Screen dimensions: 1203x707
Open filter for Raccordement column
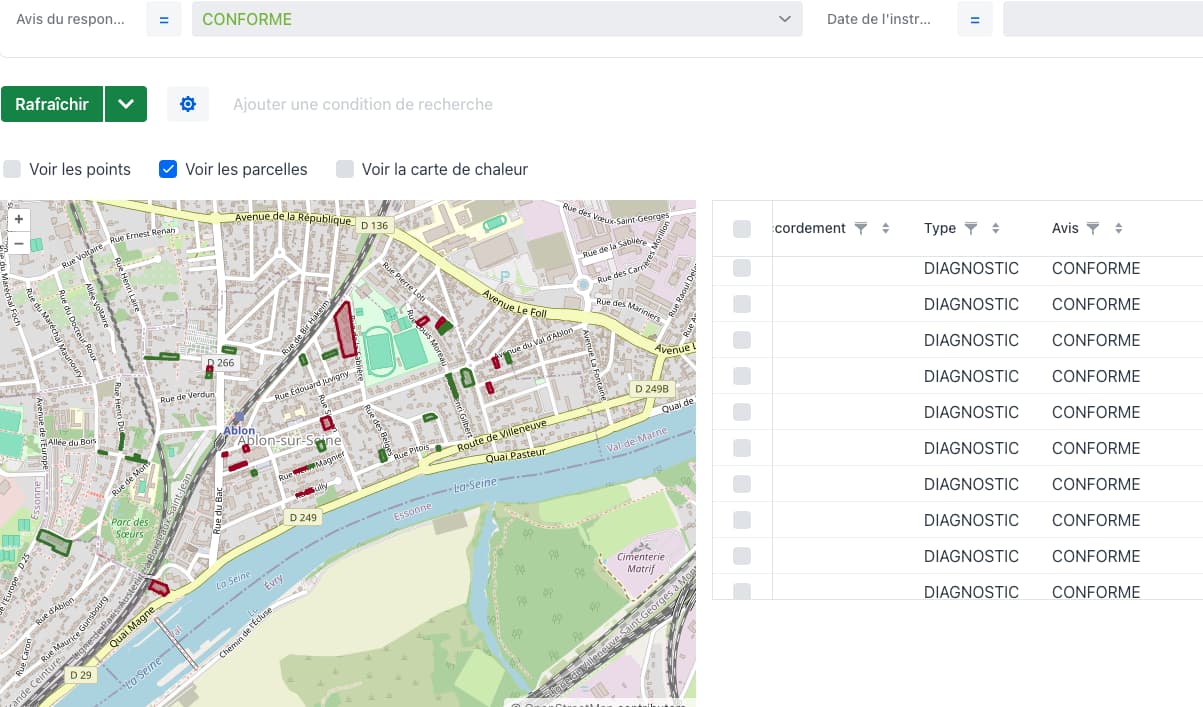[860, 229]
